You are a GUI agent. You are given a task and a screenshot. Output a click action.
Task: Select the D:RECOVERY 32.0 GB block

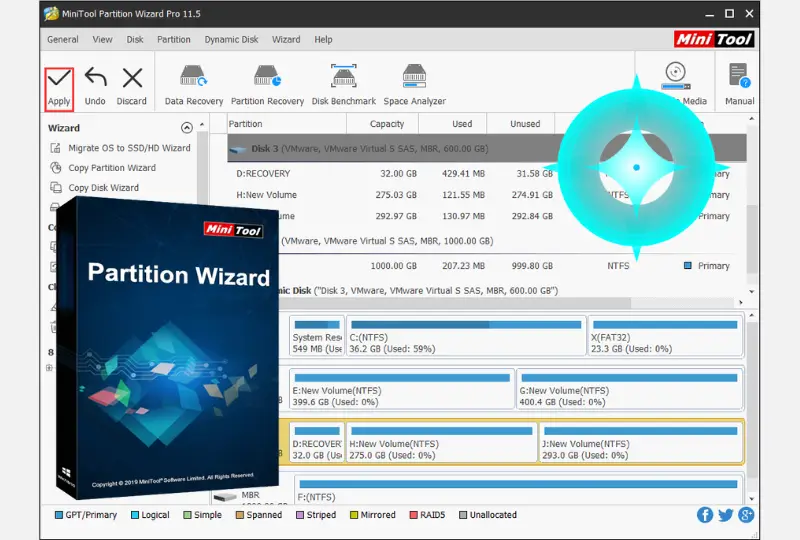tap(317, 442)
